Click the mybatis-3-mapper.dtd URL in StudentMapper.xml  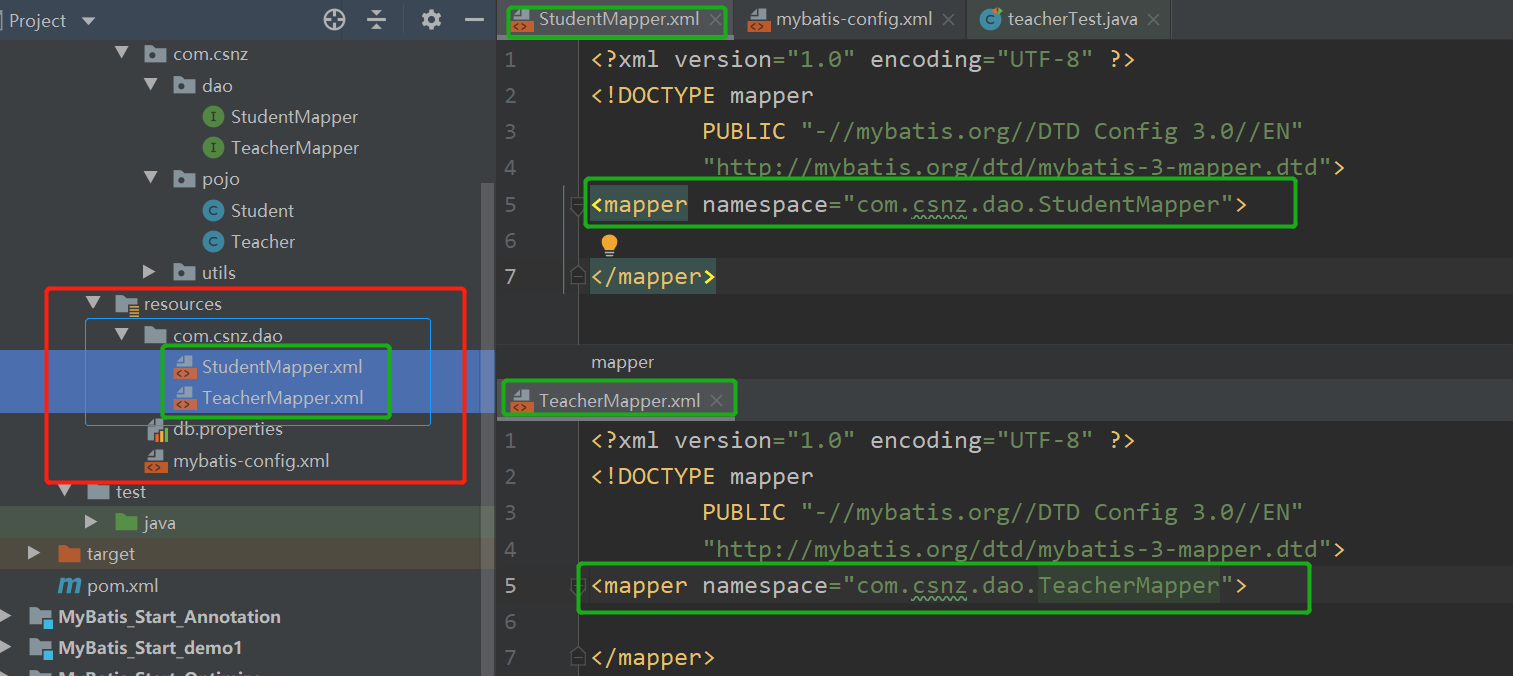(x=1017, y=167)
